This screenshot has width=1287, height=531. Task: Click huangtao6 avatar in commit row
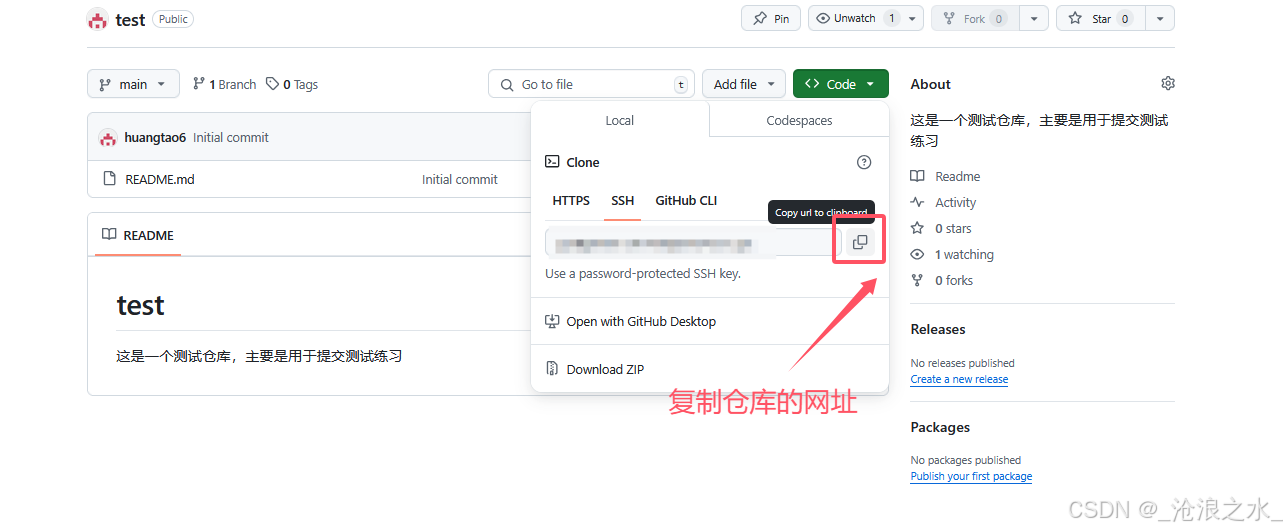(x=108, y=138)
